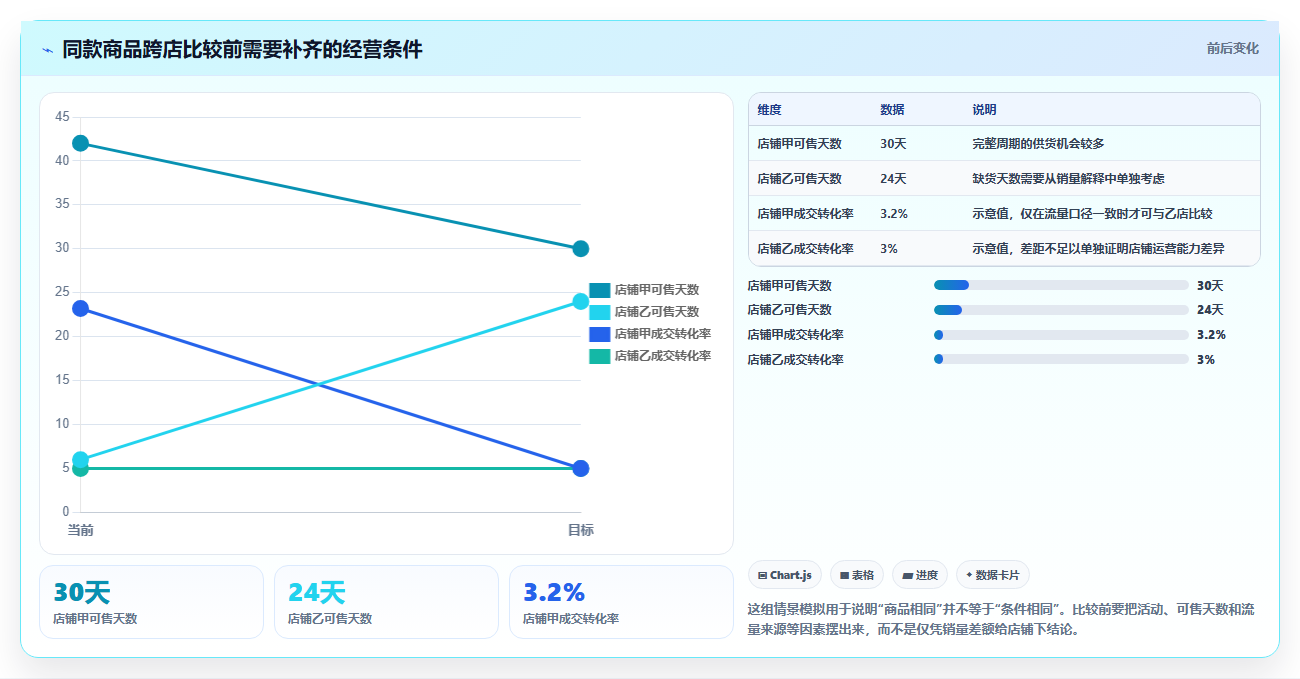Click the 店铺甲可售天数 legend label
Screen dimensions: 1300x679
pos(657,290)
